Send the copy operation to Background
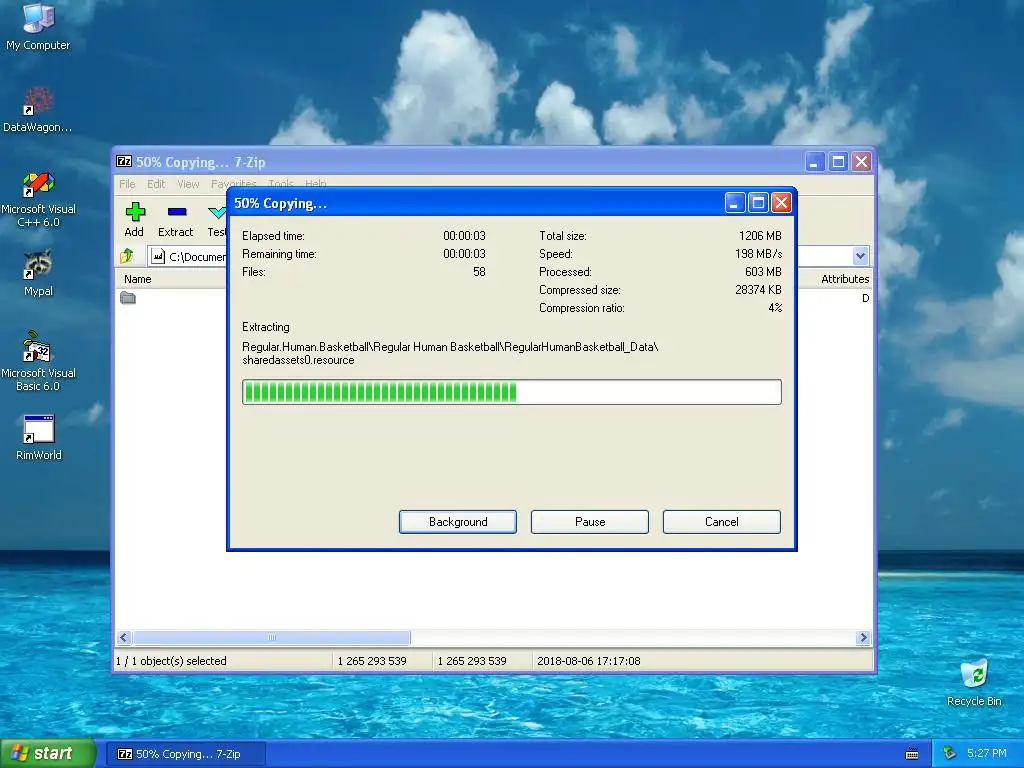This screenshot has width=1024, height=768. click(458, 522)
